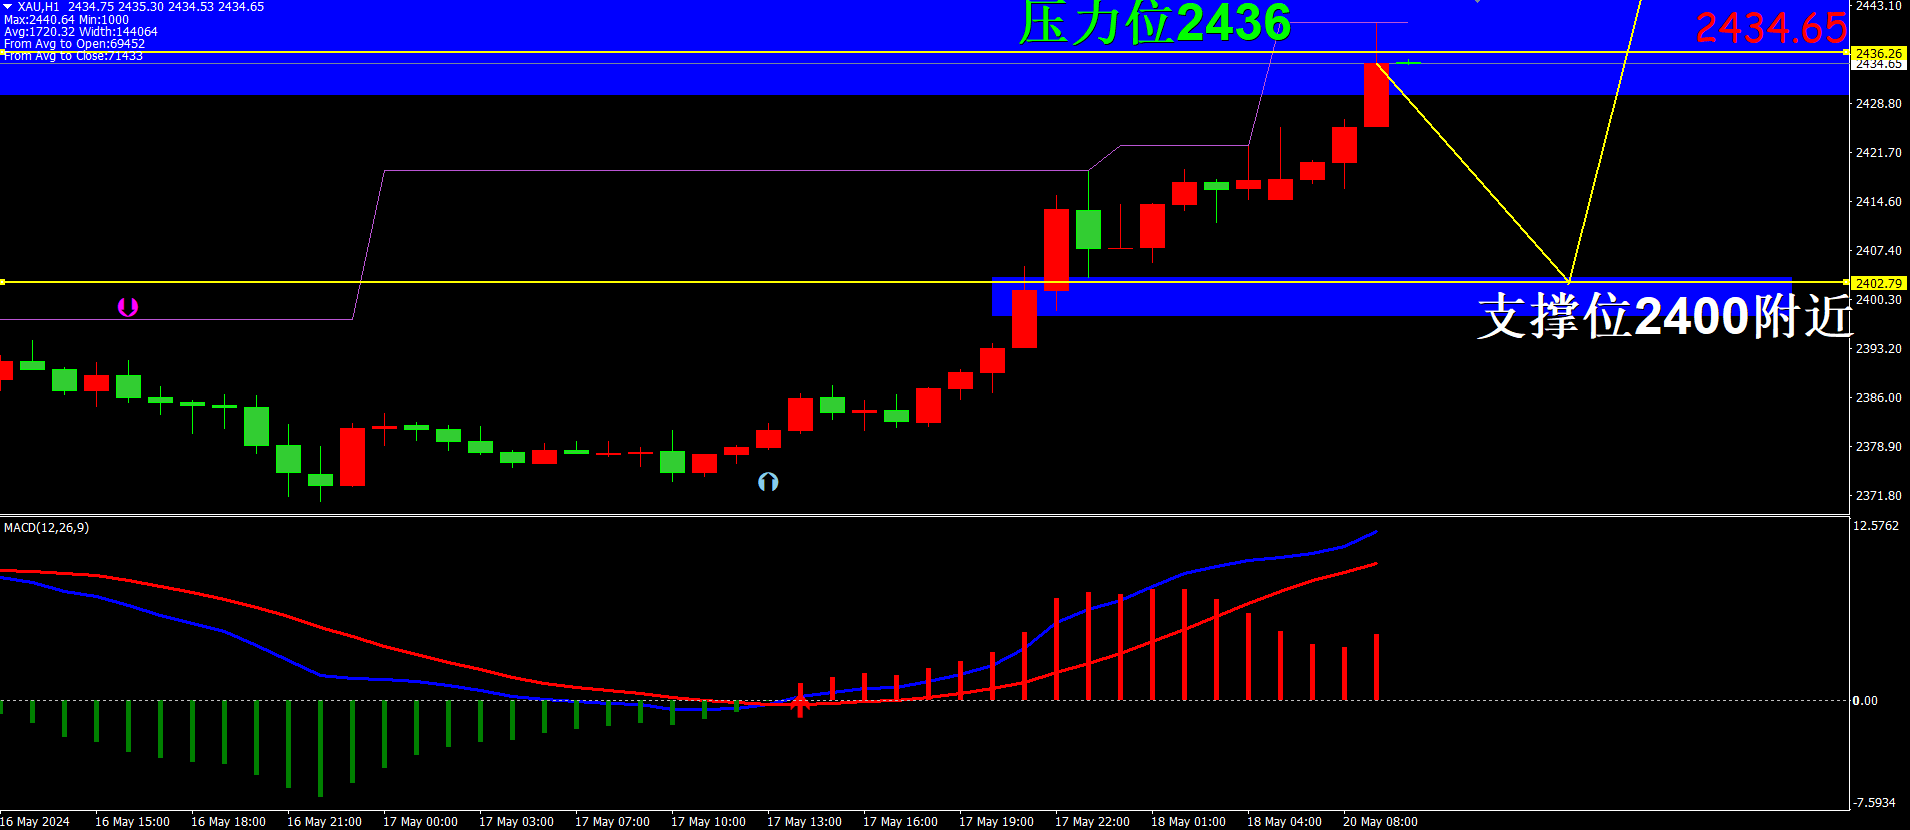Click the tall red candle touching resistance zone
This screenshot has height=830, width=1910.
click(x=1376, y=96)
